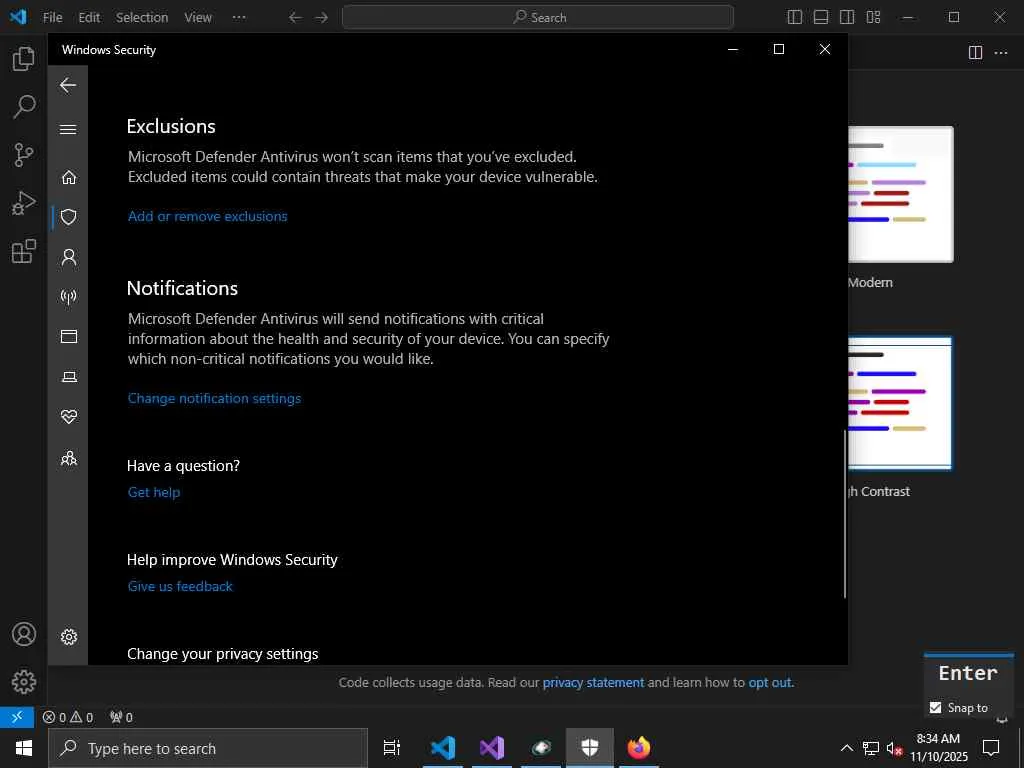Select the Light High Contrast theme thumbnail
This screenshot has width=1024, height=768.
(900, 404)
